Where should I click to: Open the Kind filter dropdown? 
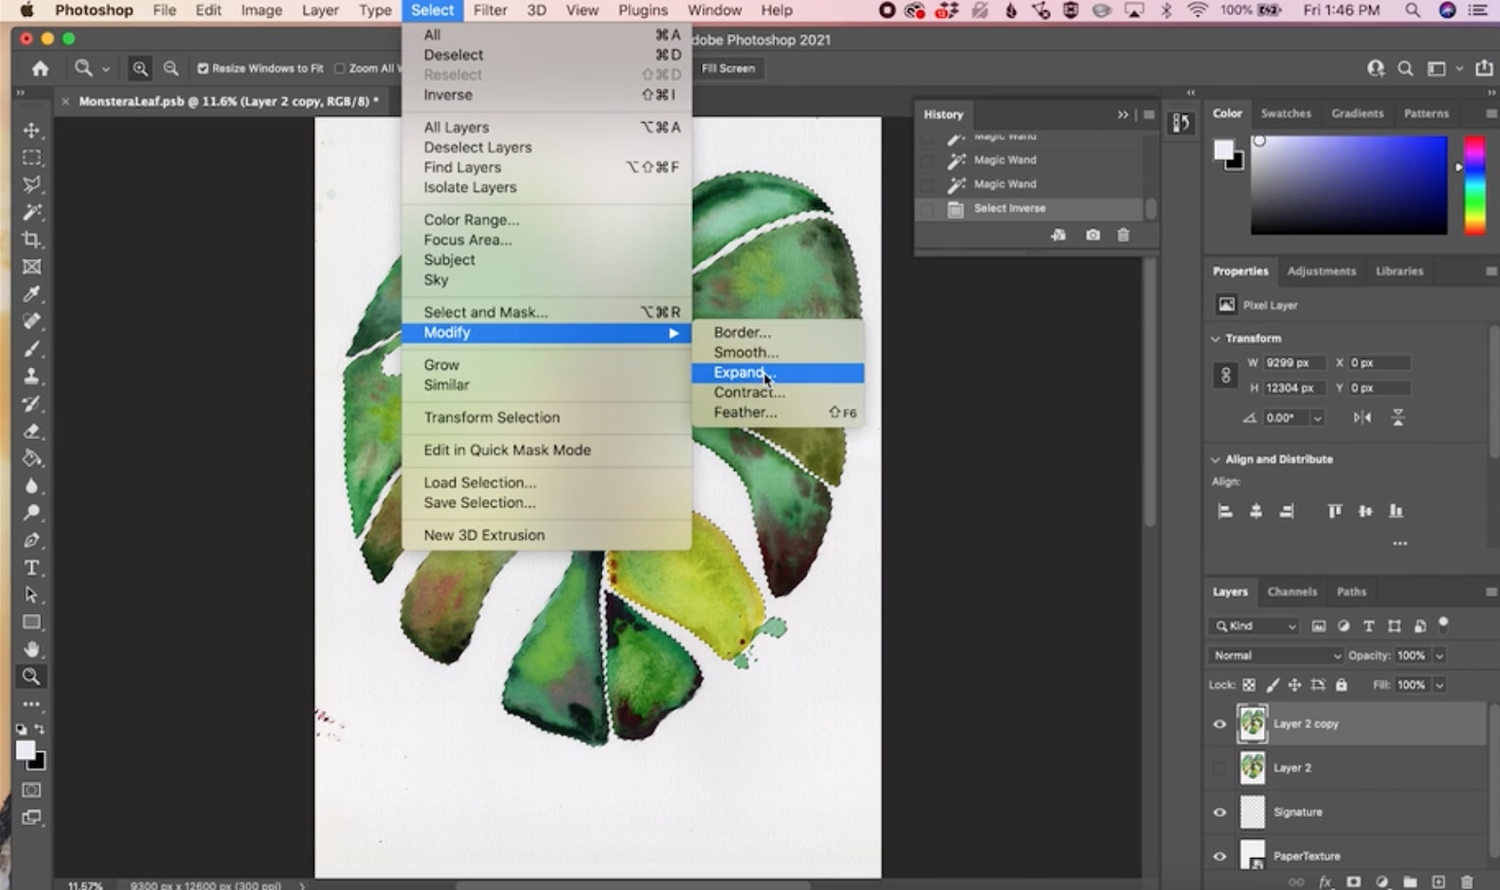1252,625
